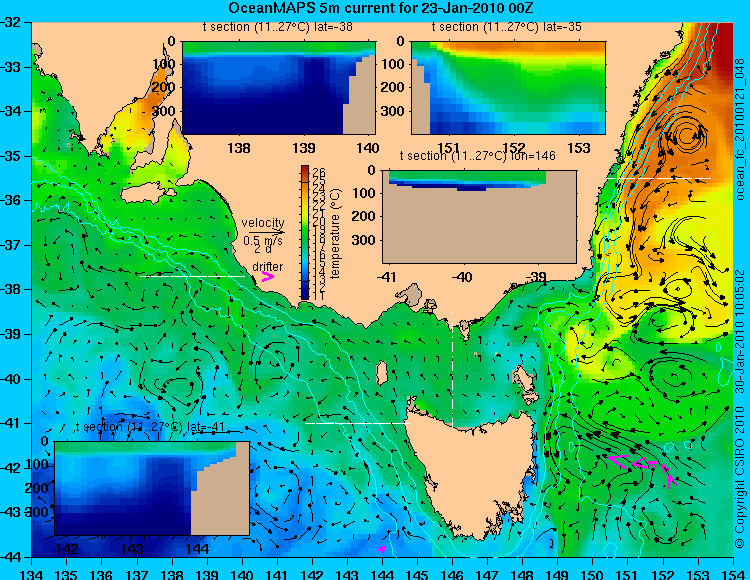Image resolution: width=750 pixels, height=580 pixels.
Task: Open the lat=-35 temperature section inset plot
Action: [x=508, y=88]
